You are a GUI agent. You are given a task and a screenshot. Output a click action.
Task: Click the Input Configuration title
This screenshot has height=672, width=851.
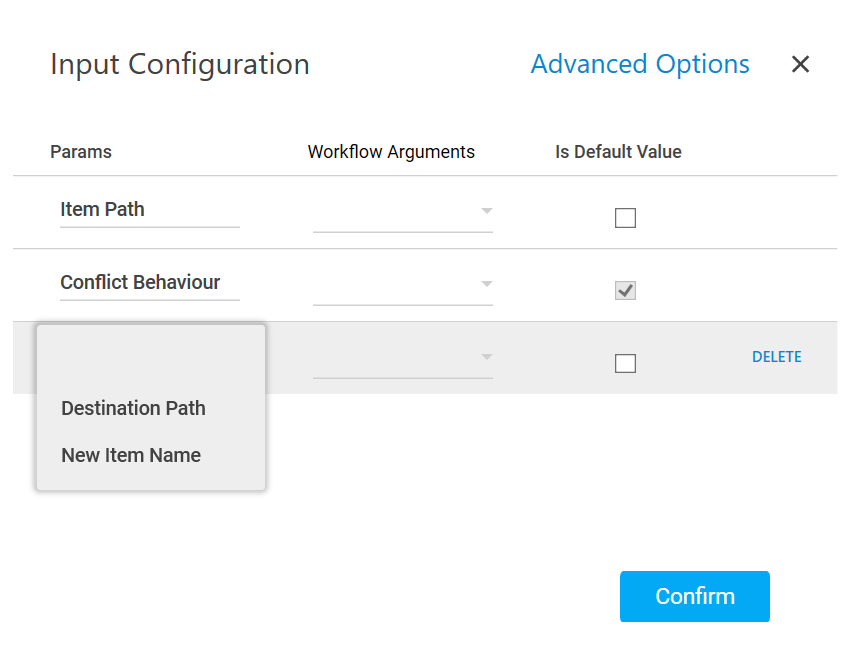(180, 65)
